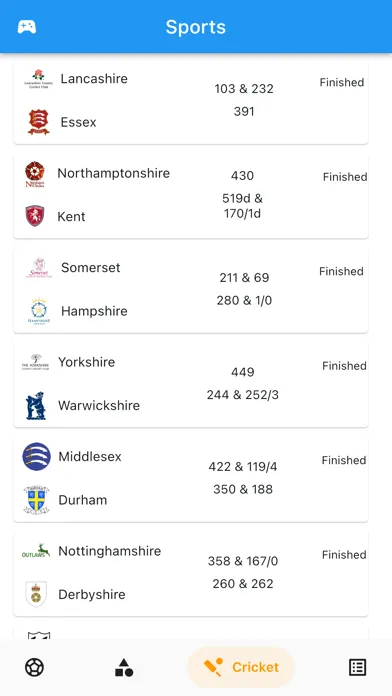The image size is (392, 696).
Task: Tap the game controller icon in header
Action: (27, 27)
